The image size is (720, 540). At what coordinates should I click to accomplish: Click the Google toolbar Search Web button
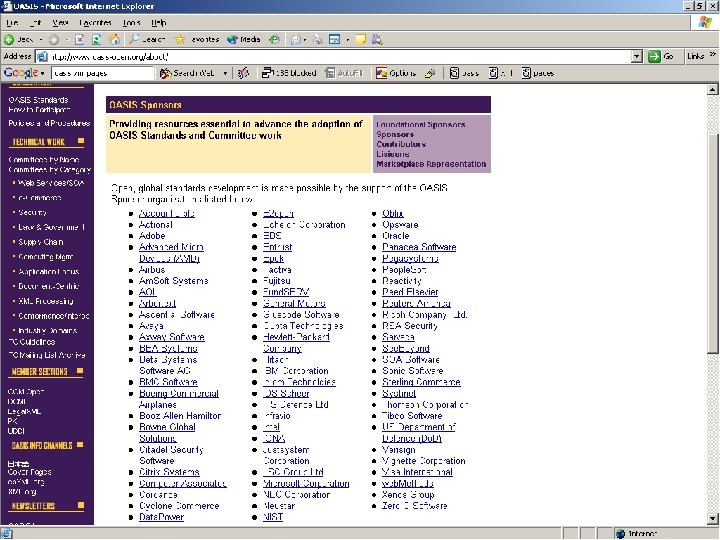coord(187,73)
